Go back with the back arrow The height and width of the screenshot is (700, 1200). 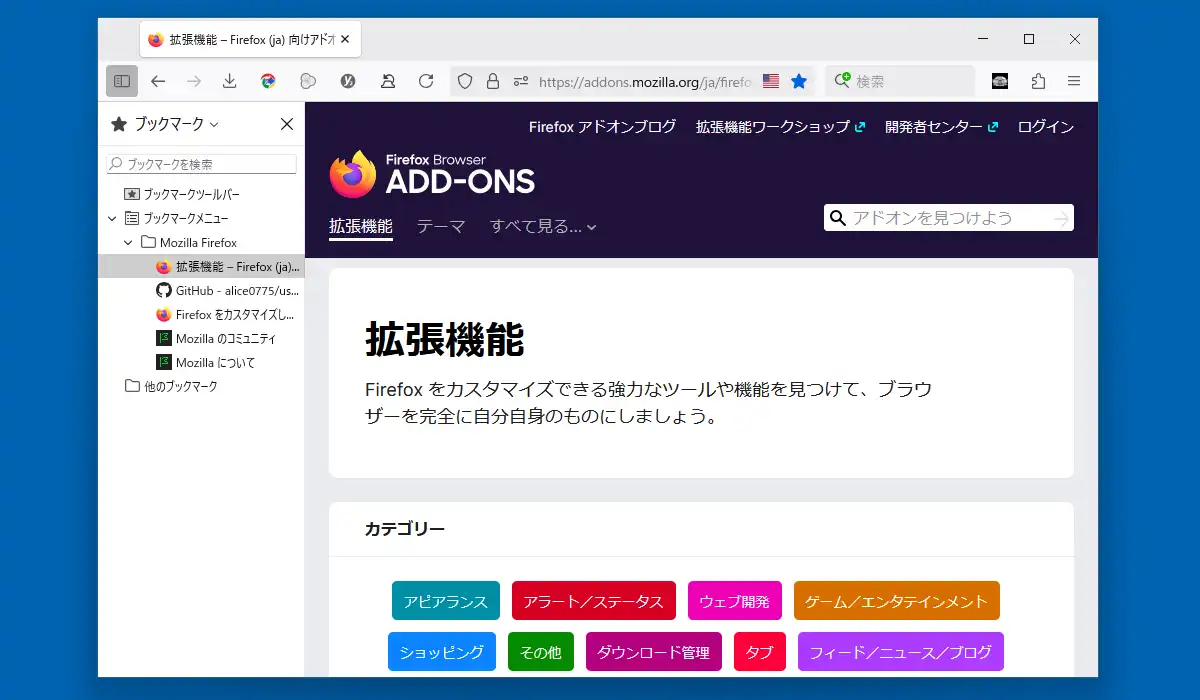click(158, 81)
